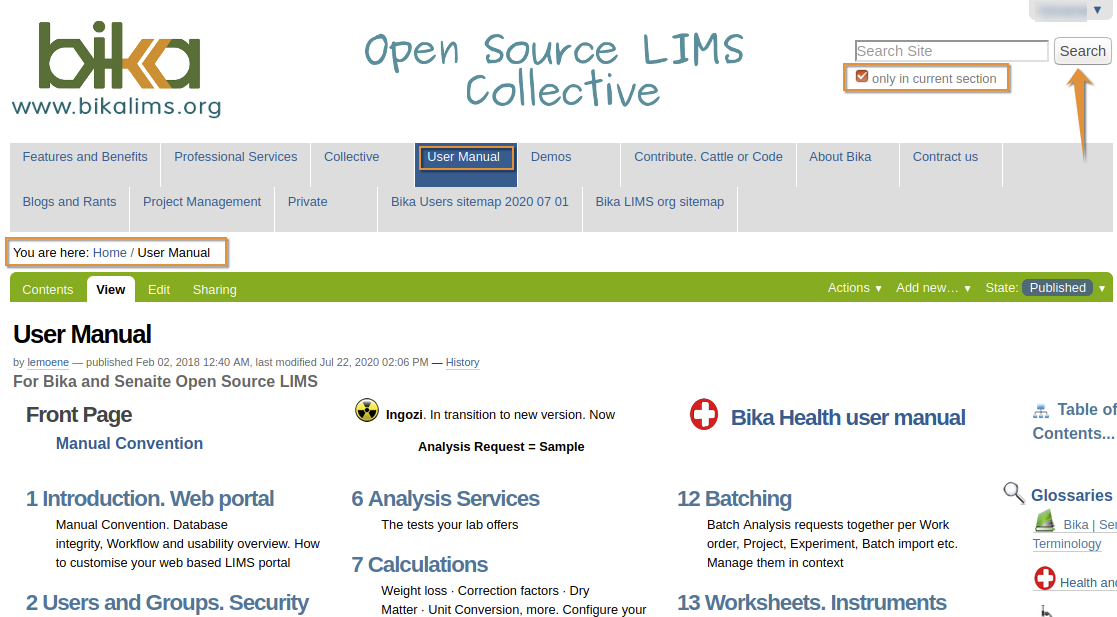Switch to the Sharing tab

214,289
